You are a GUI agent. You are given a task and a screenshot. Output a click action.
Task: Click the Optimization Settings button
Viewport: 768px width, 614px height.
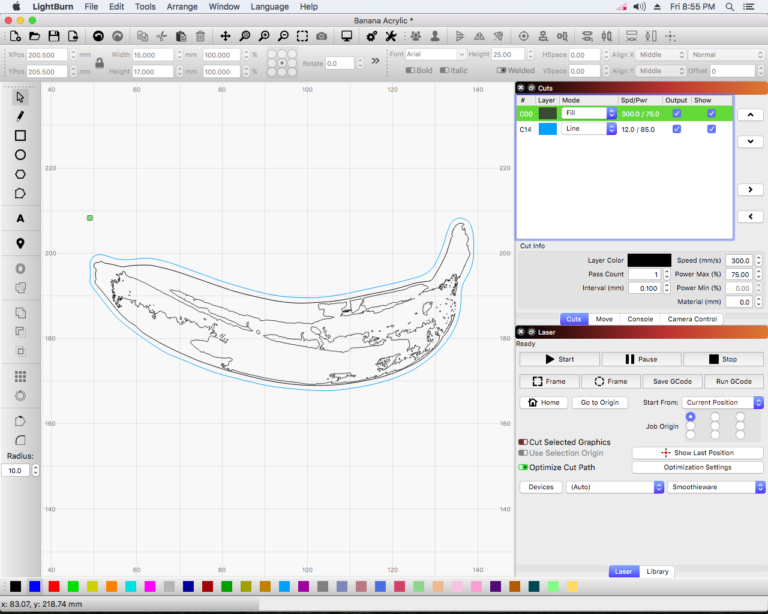pos(697,467)
